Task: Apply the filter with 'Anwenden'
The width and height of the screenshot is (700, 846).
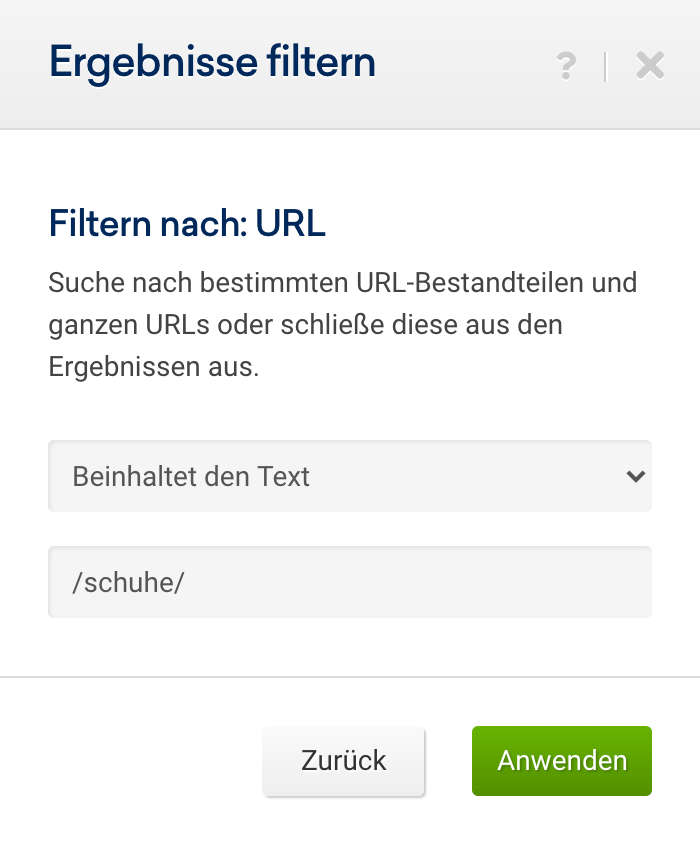Action: (x=561, y=761)
